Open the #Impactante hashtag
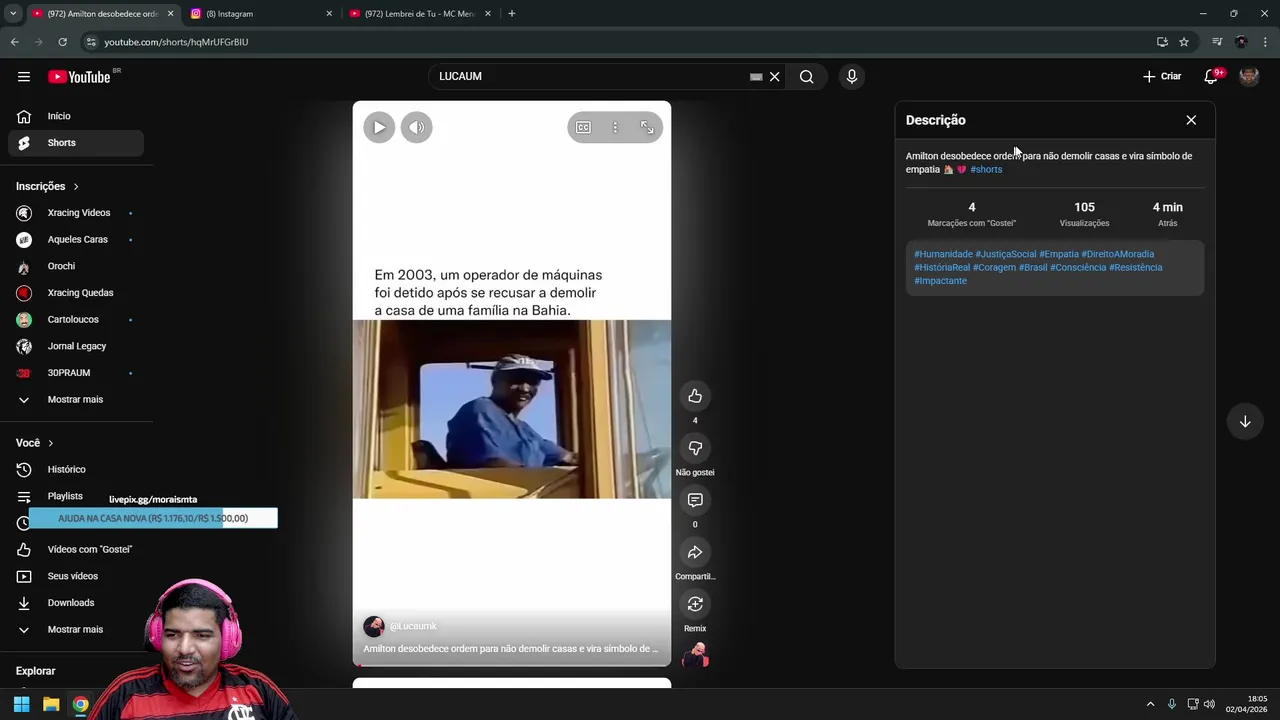The width and height of the screenshot is (1280, 720). [940, 281]
